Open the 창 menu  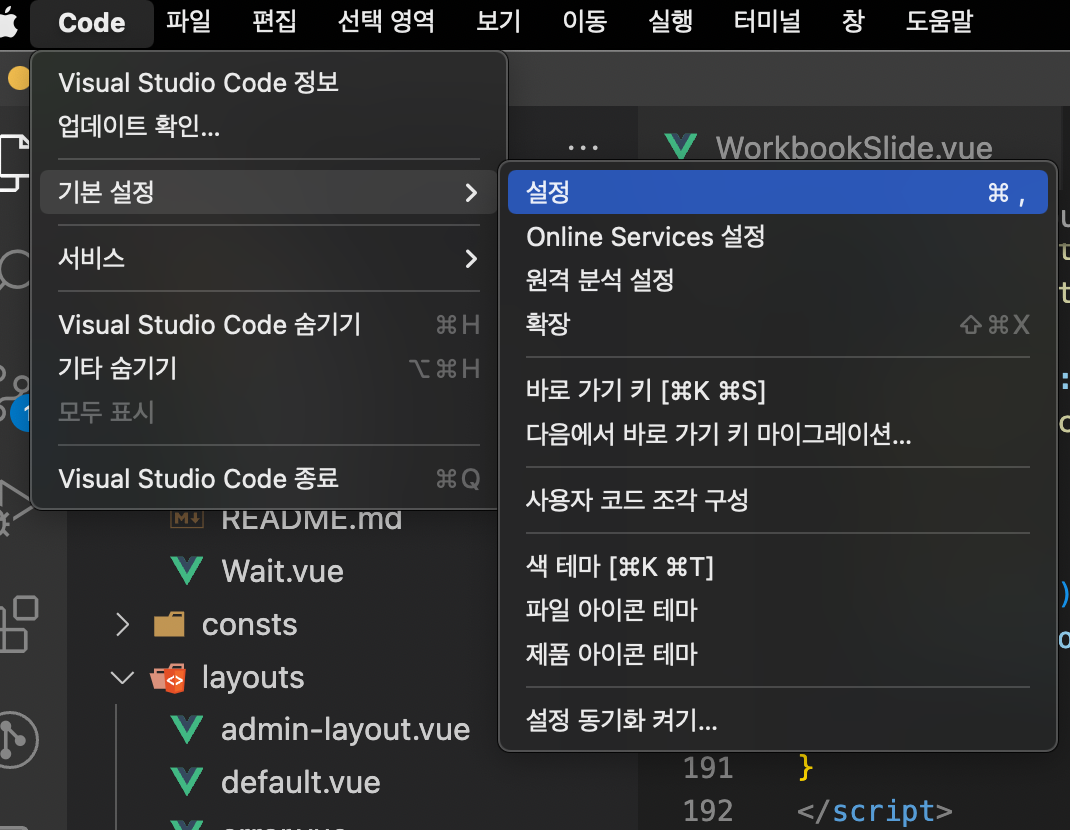pyautogui.click(x=853, y=21)
